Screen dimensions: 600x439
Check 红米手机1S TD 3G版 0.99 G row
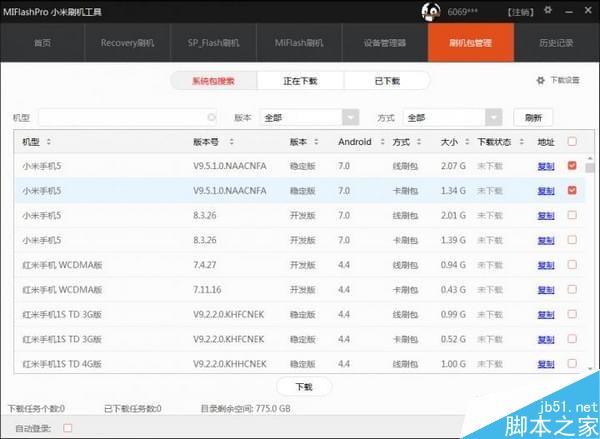(x=572, y=314)
